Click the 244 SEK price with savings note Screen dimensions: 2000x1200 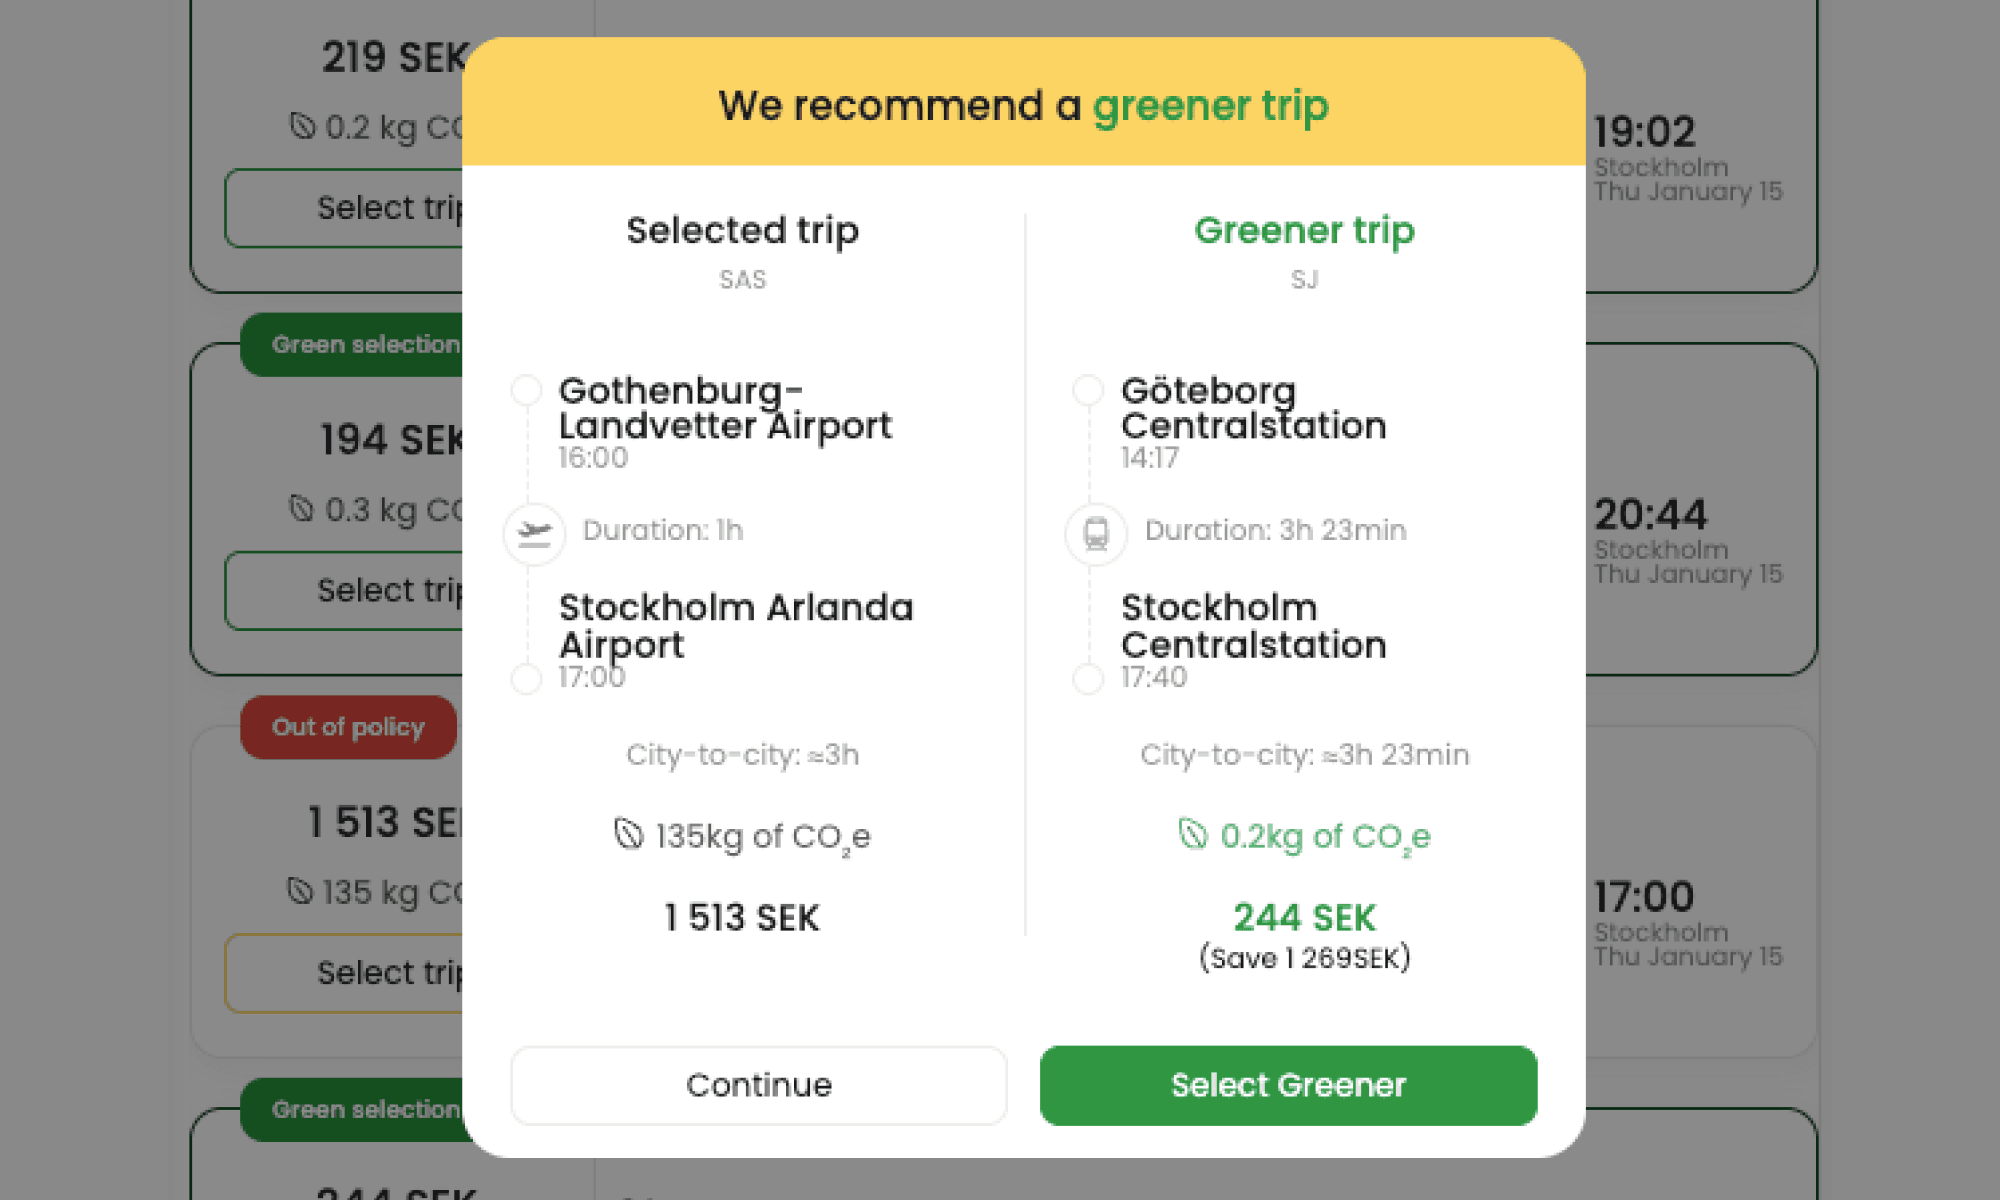1305,917
